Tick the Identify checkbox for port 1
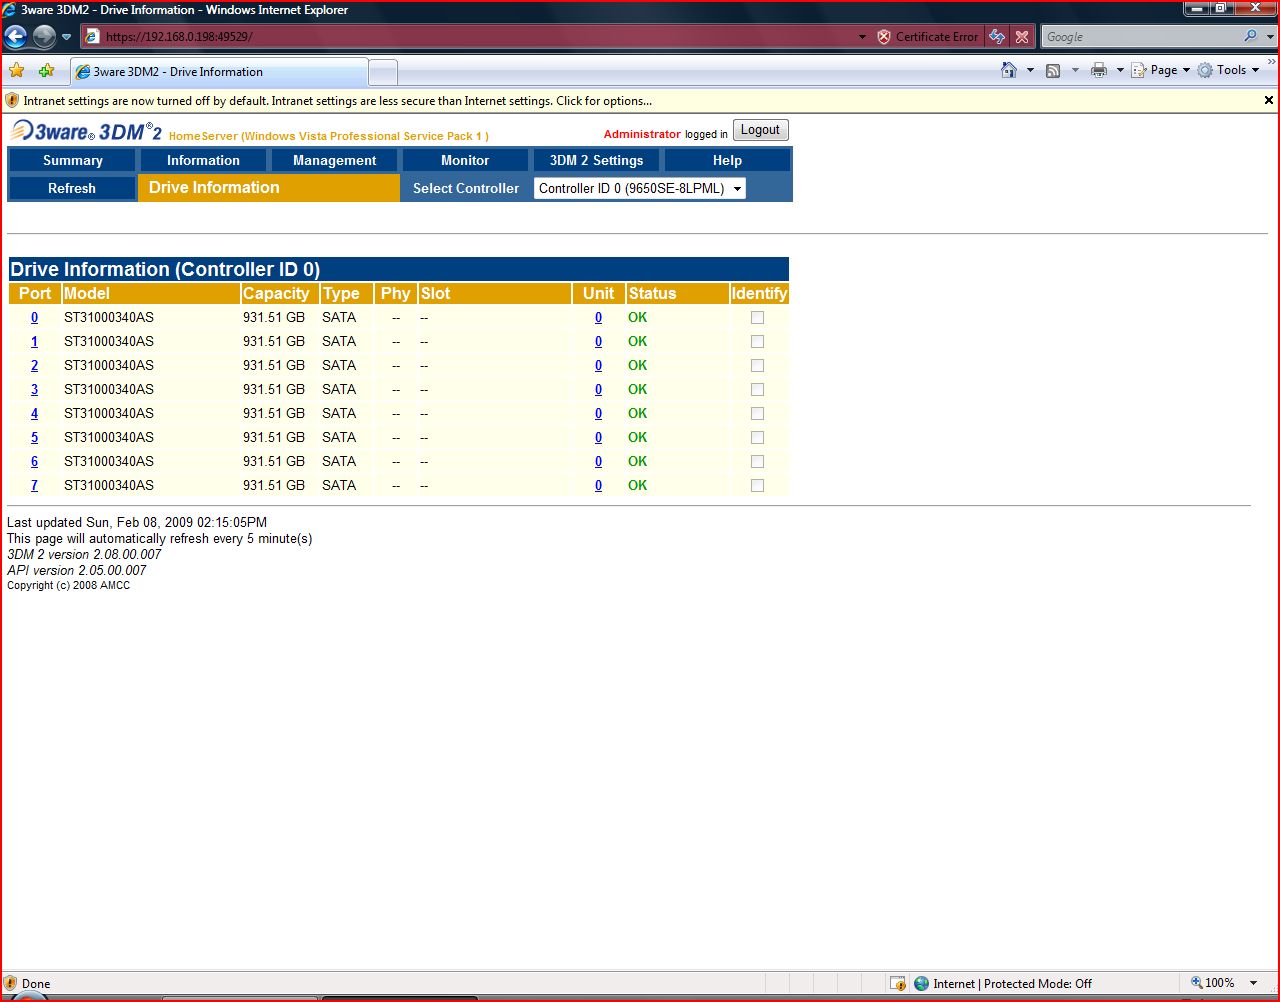 (x=757, y=341)
